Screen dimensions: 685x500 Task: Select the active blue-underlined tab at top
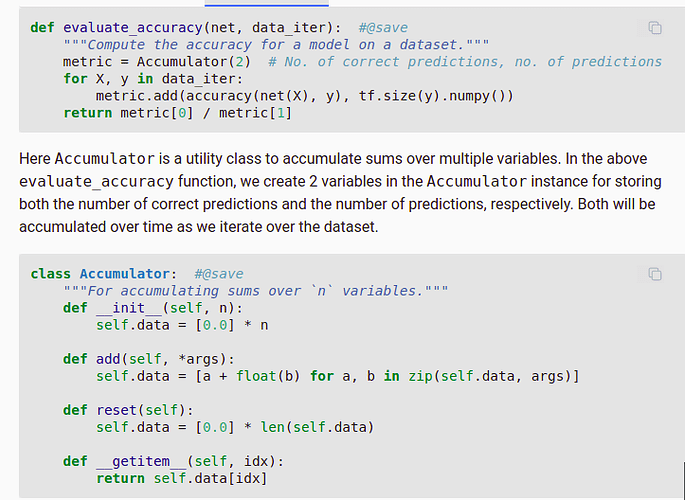coord(266,4)
